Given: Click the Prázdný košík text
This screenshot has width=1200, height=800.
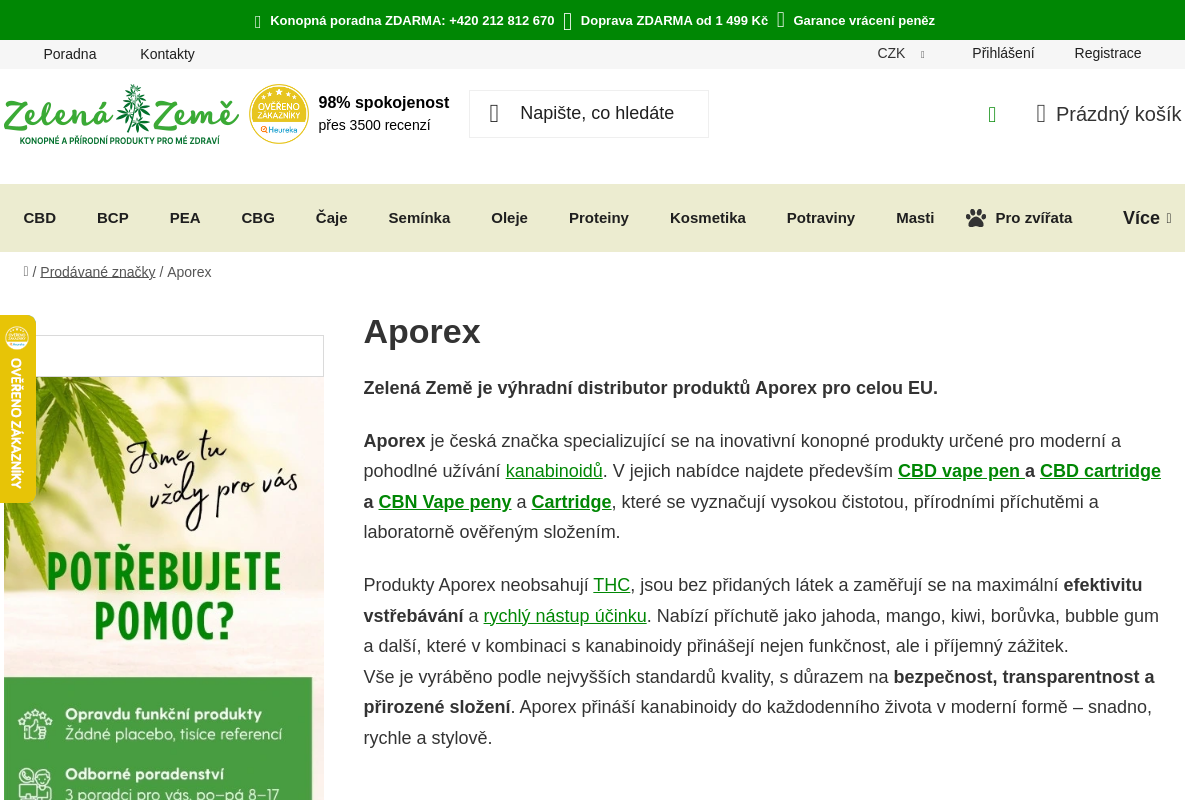Looking at the screenshot, I should (1118, 114).
